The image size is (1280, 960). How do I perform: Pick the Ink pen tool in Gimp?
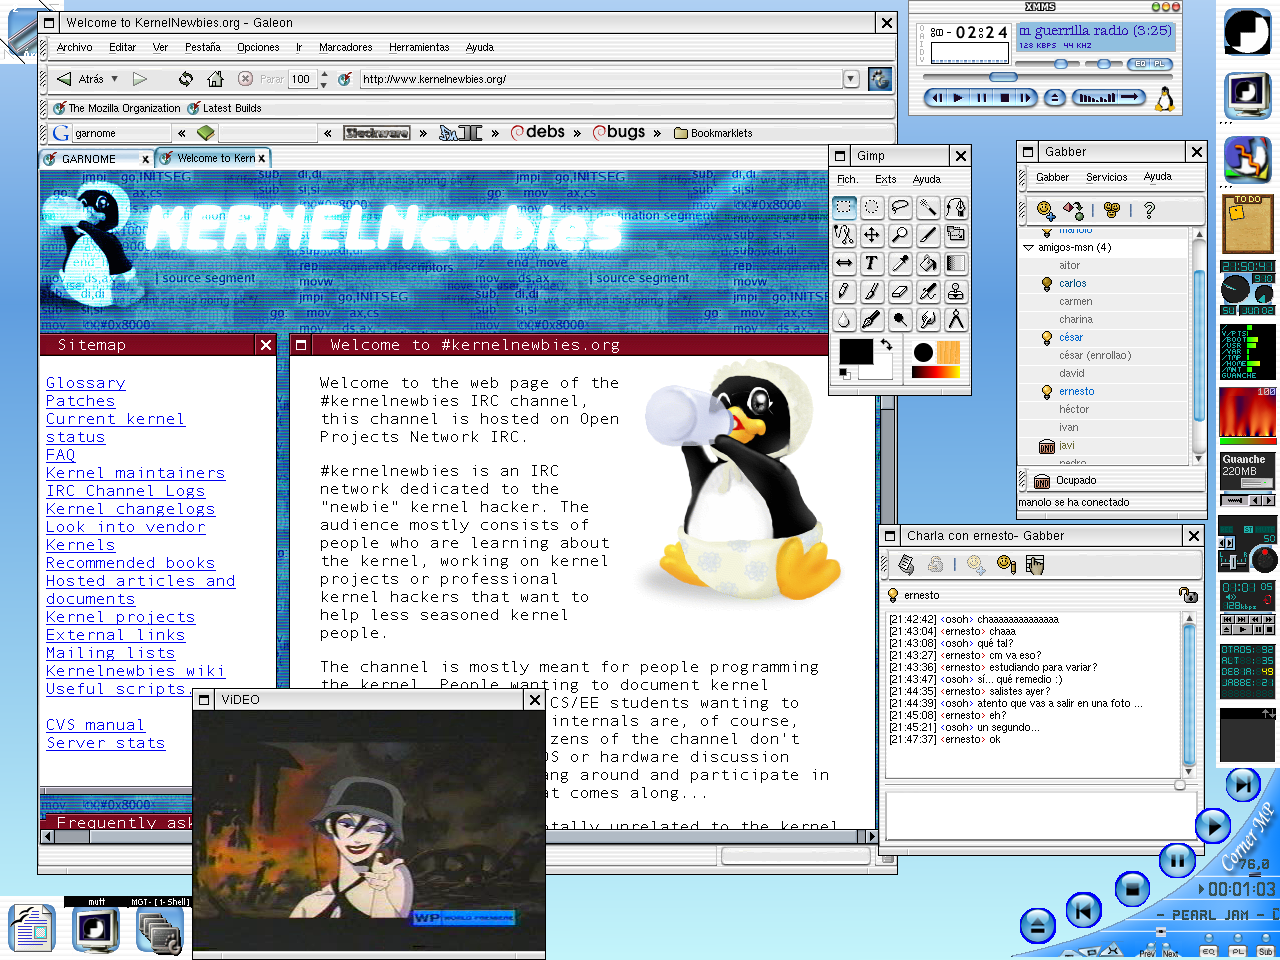point(872,319)
